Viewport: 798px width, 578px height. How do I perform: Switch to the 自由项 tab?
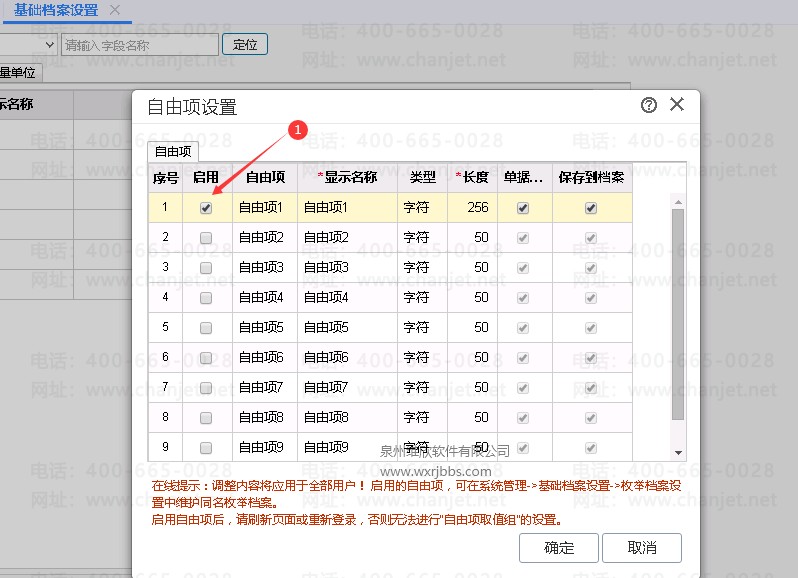173,152
